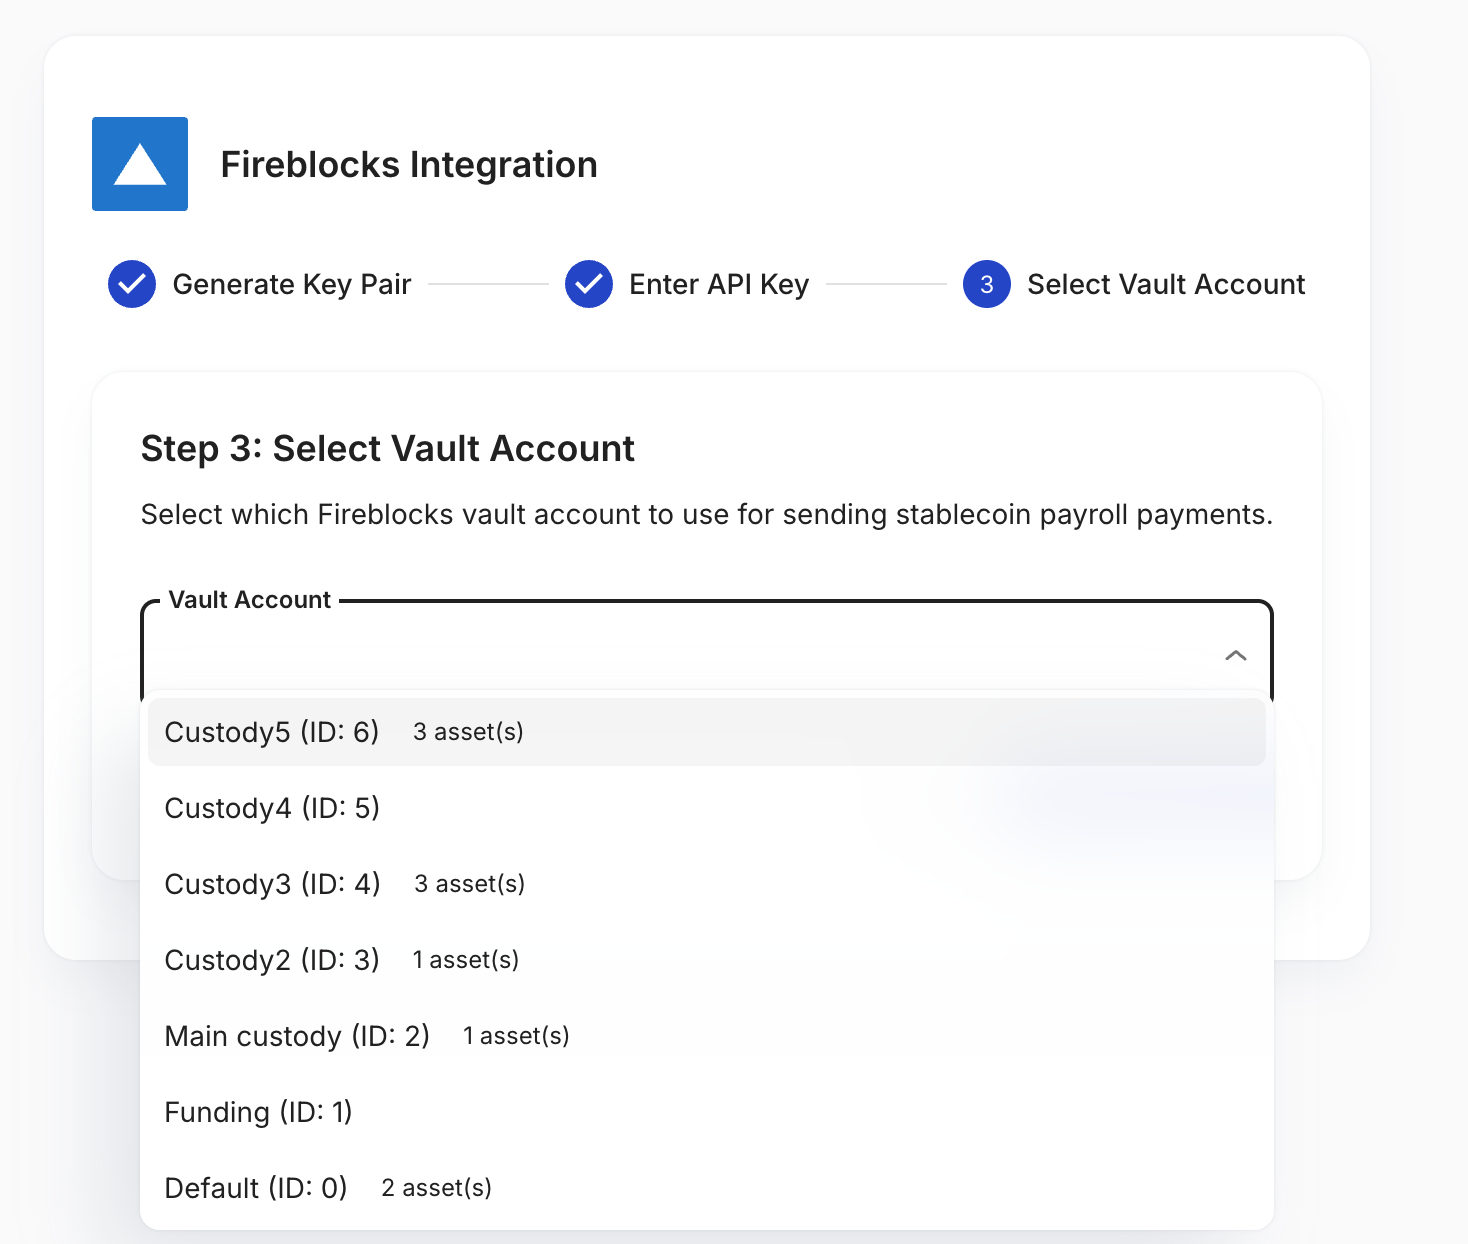Pick Custody3 (ID: 4) vault account

[707, 884]
